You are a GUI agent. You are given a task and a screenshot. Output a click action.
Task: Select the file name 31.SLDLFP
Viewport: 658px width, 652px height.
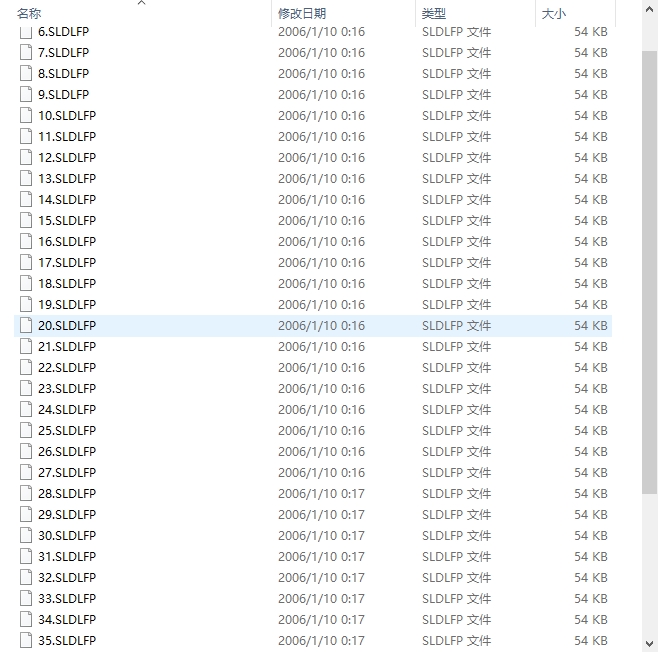point(67,556)
